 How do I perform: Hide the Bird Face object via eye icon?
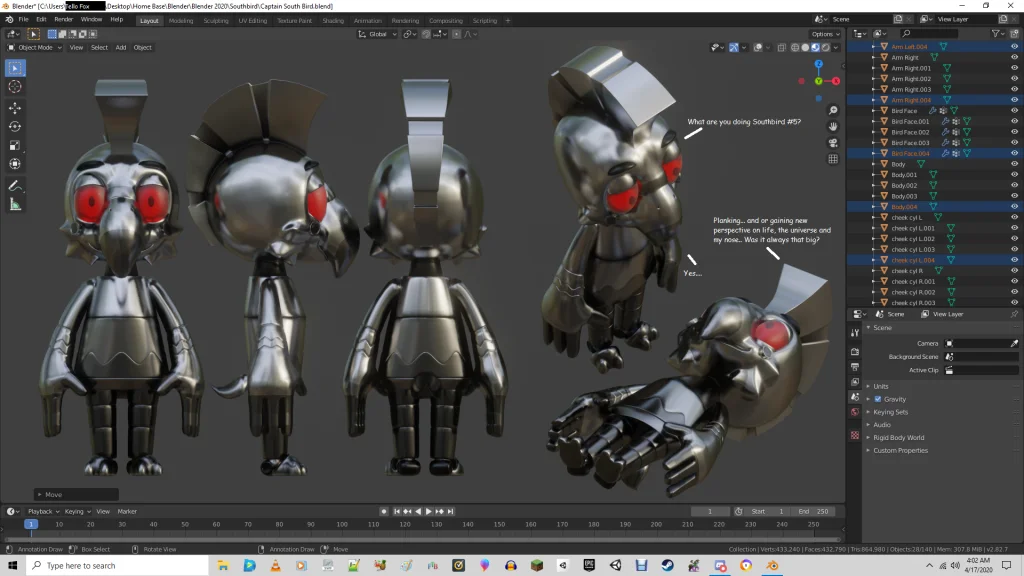[1014, 110]
